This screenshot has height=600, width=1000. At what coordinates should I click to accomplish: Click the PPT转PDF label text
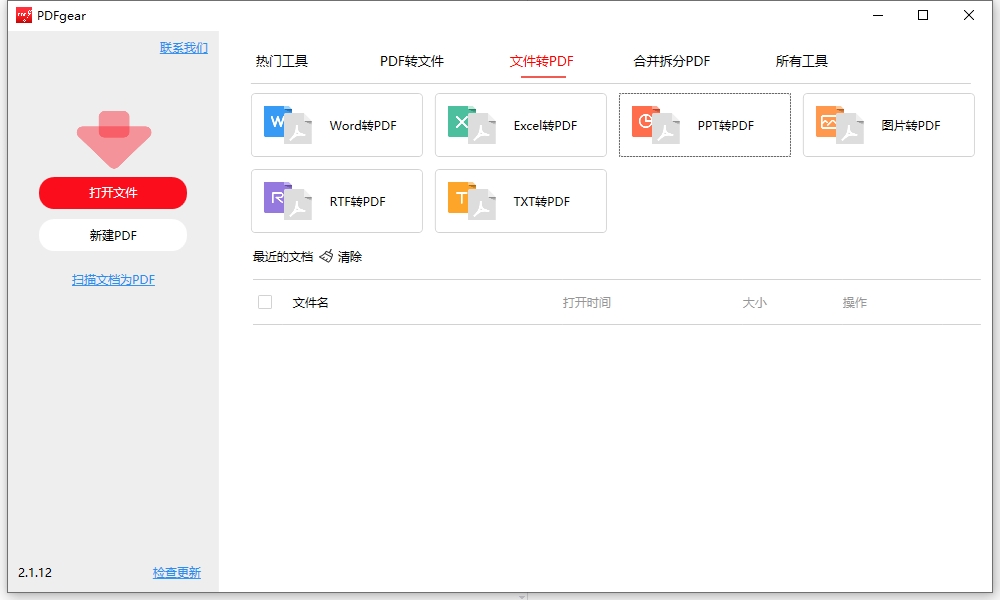pos(726,126)
